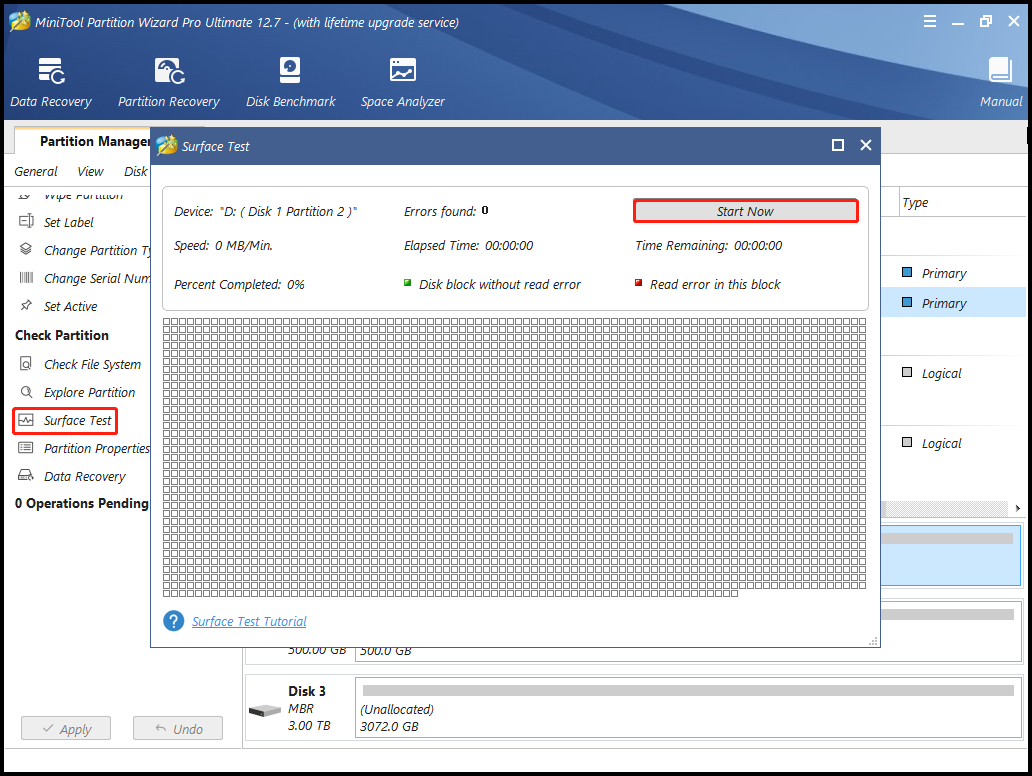1032x776 pixels.
Task: Click the Apply button
Action: click(x=66, y=729)
